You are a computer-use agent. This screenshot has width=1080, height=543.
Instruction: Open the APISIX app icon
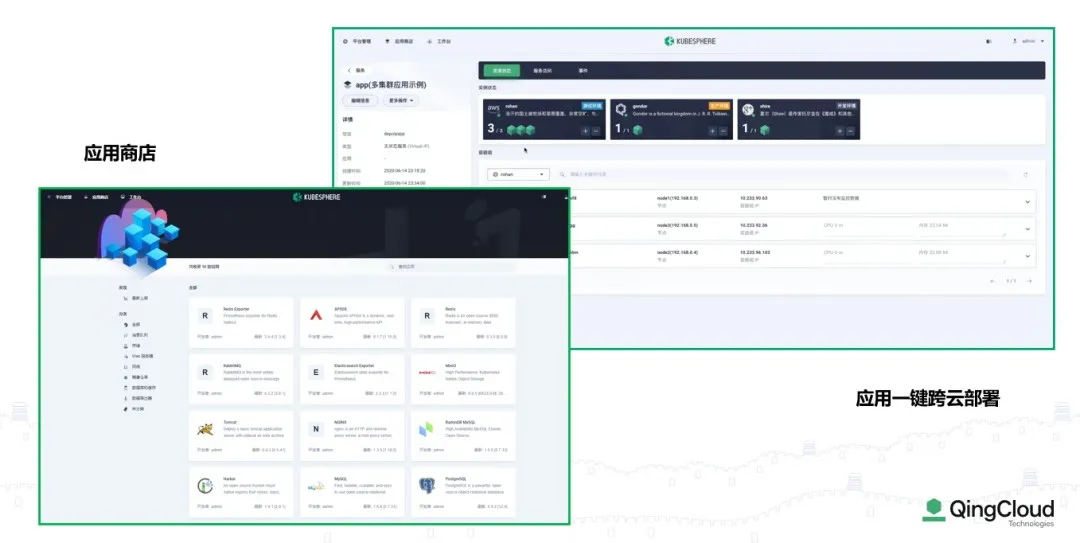(x=315, y=316)
